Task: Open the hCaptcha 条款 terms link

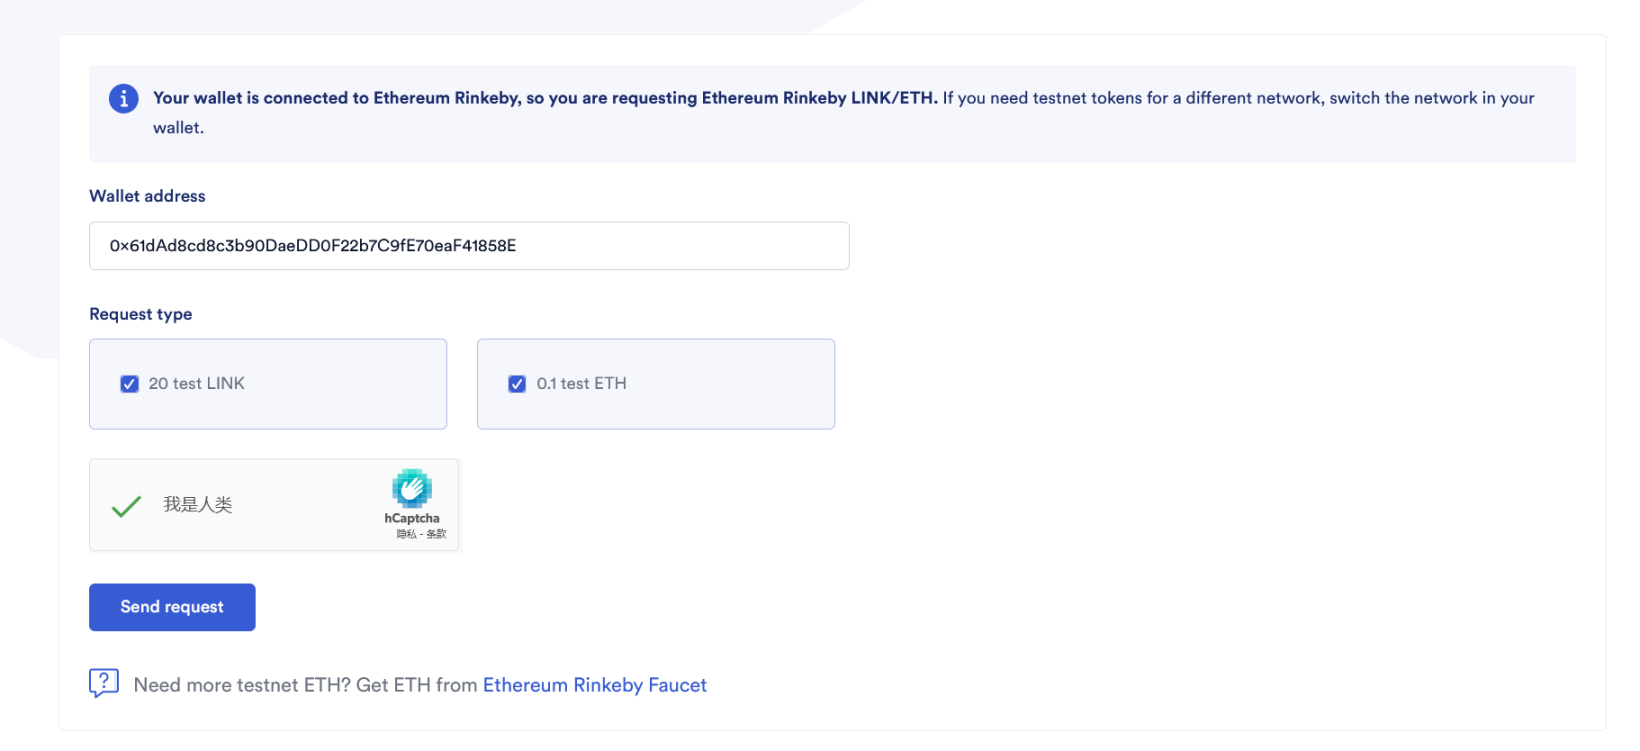Action: tap(437, 534)
